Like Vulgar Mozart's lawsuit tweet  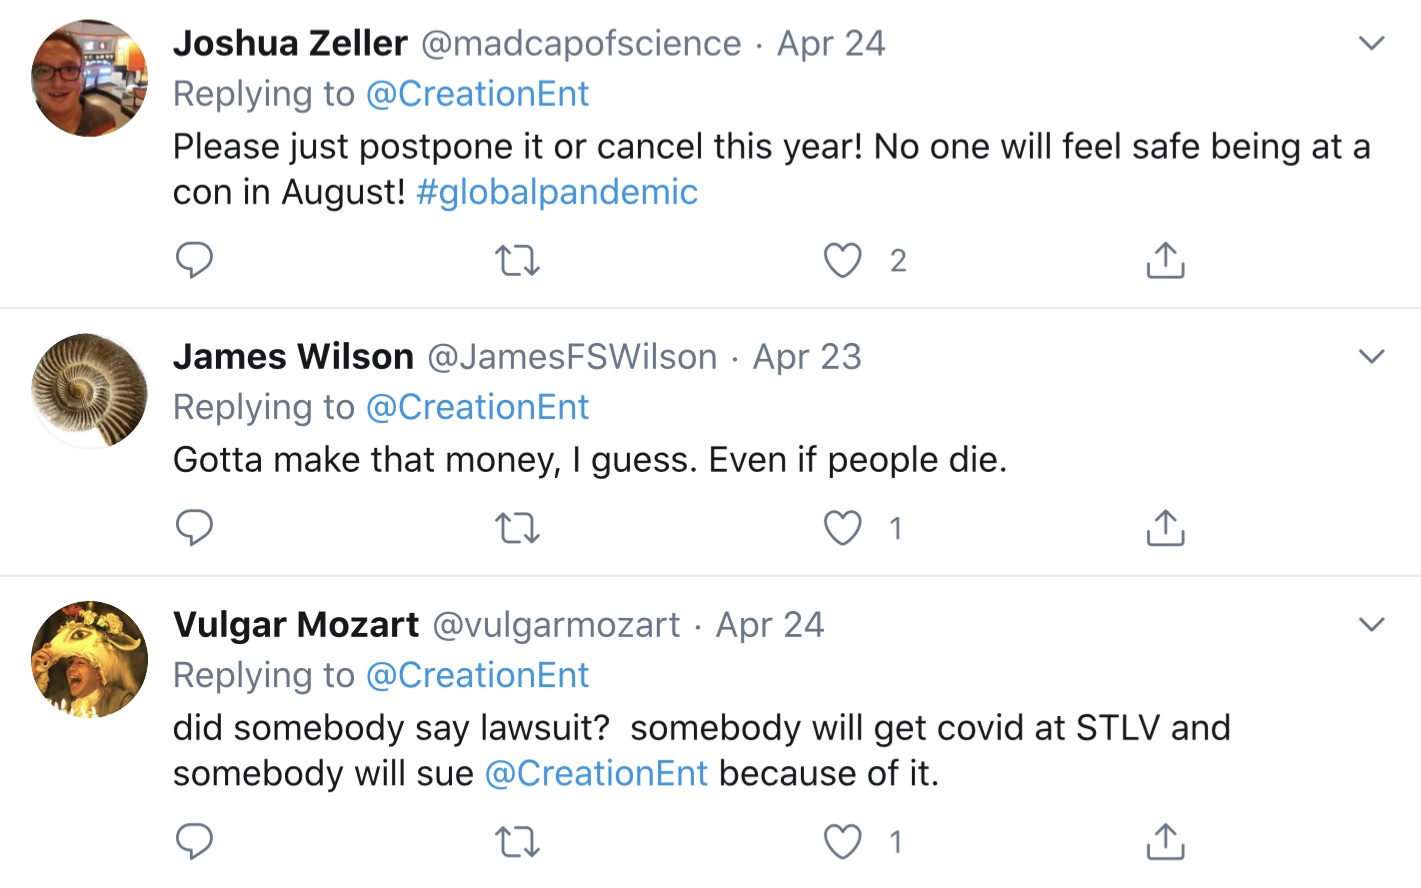[842, 843]
